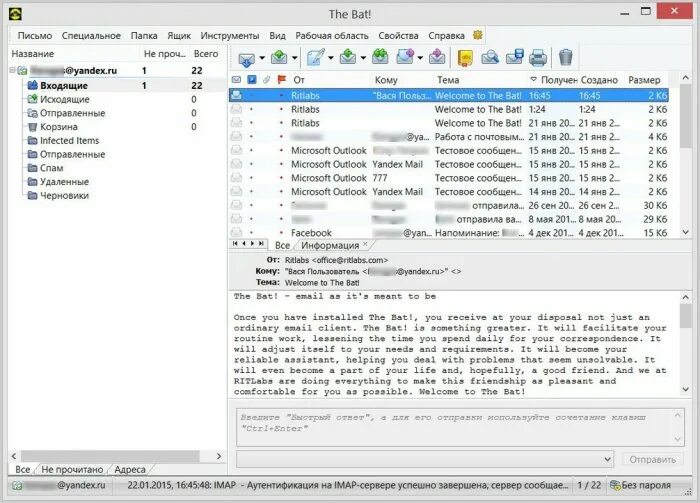Open the Справка menu
Viewport: 700px width, 503px height.
pyautogui.click(x=446, y=36)
